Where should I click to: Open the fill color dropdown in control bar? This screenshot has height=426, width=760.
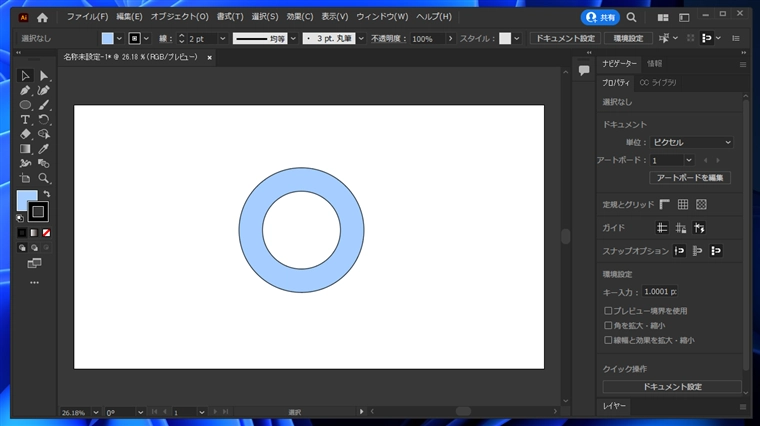(x=119, y=38)
